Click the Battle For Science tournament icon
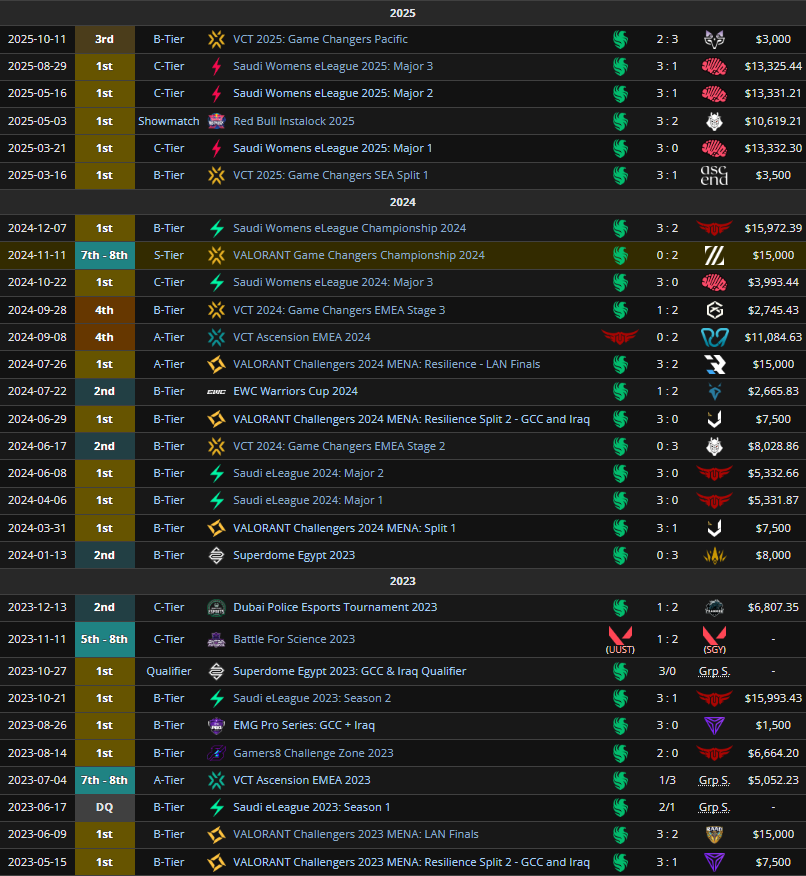The width and height of the screenshot is (806, 876). click(x=216, y=639)
